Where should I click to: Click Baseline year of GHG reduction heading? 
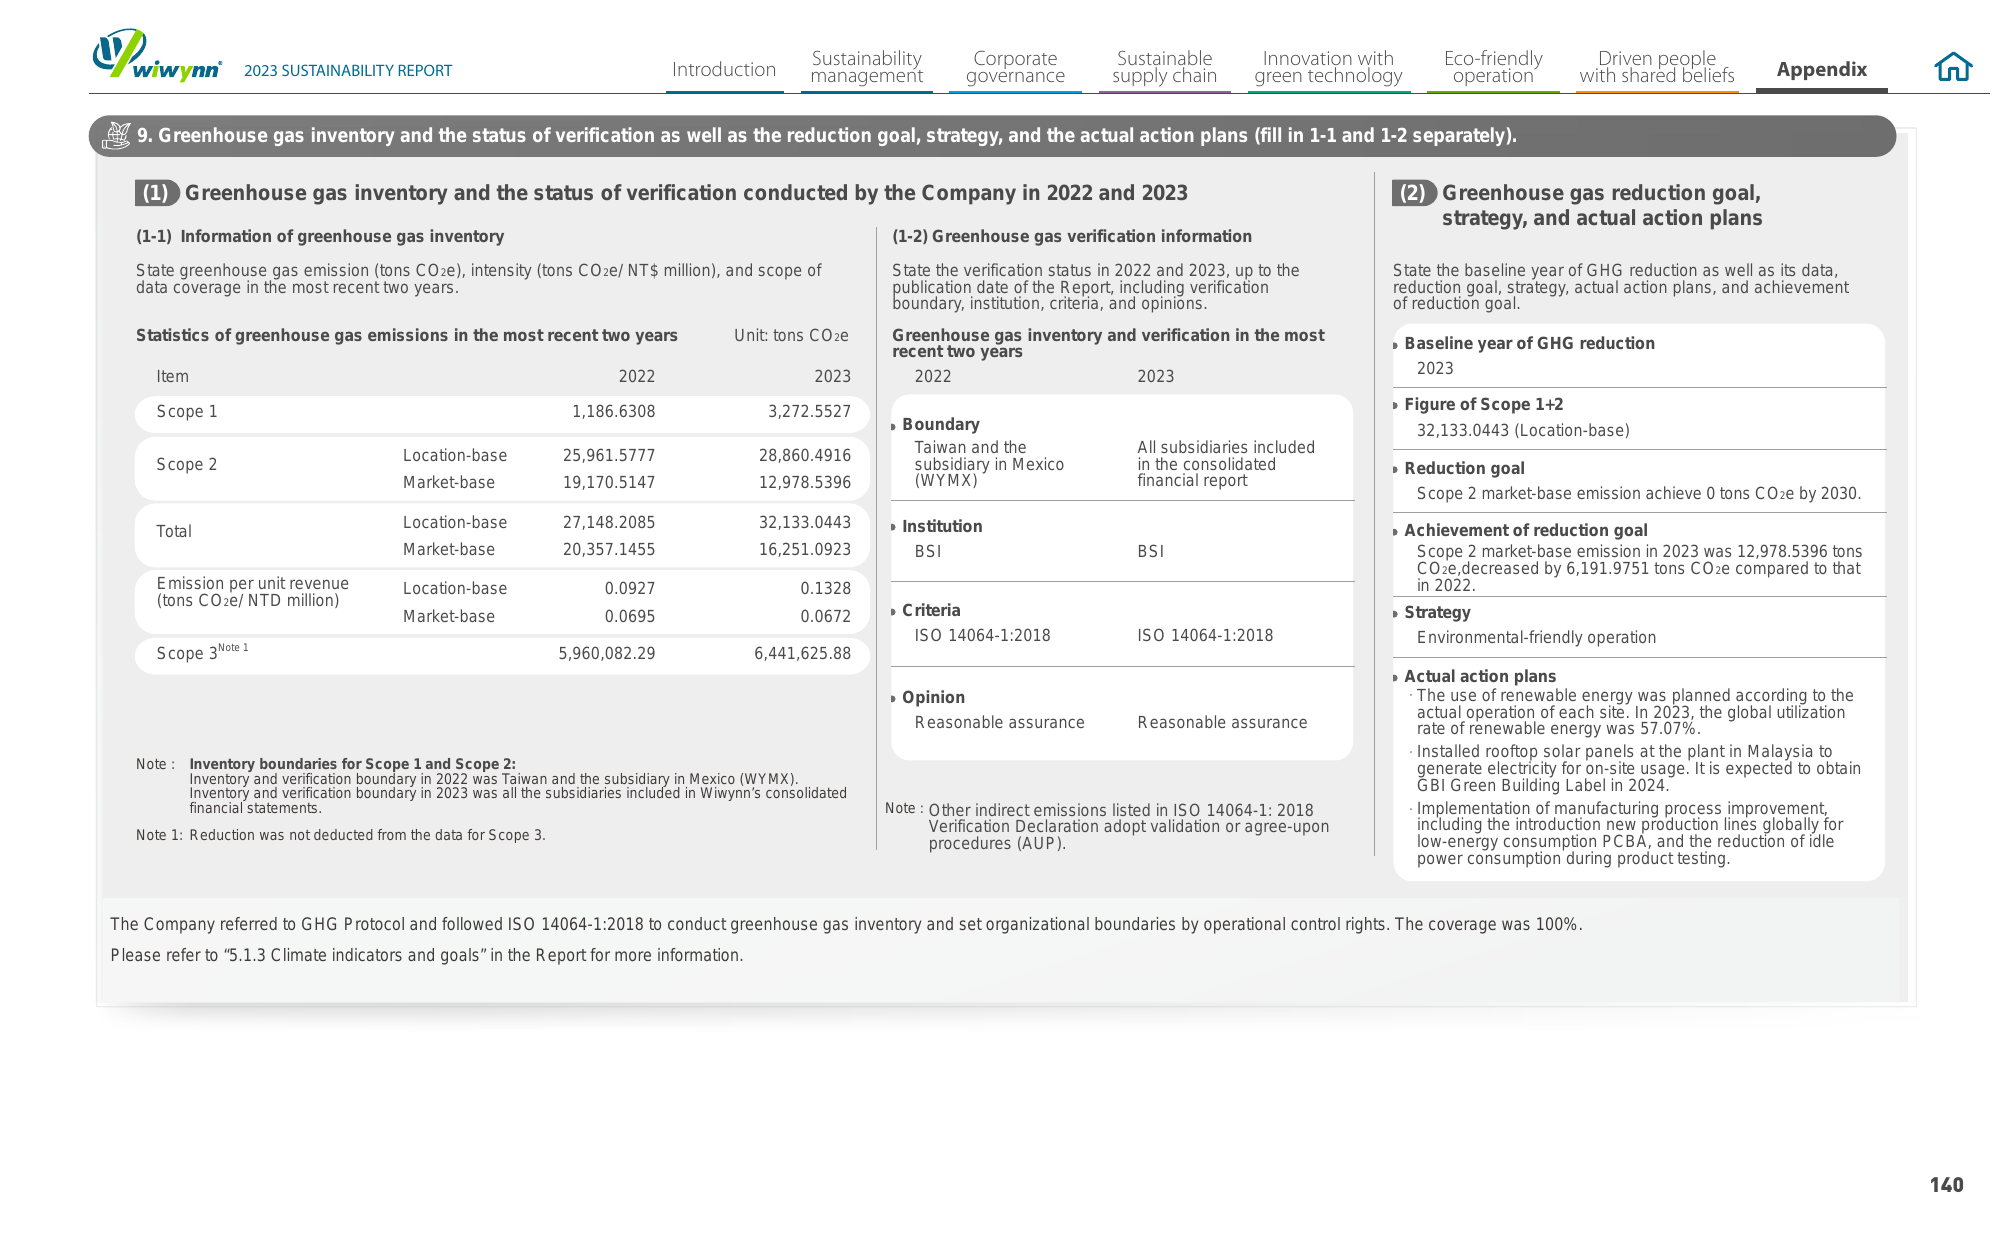1529,343
